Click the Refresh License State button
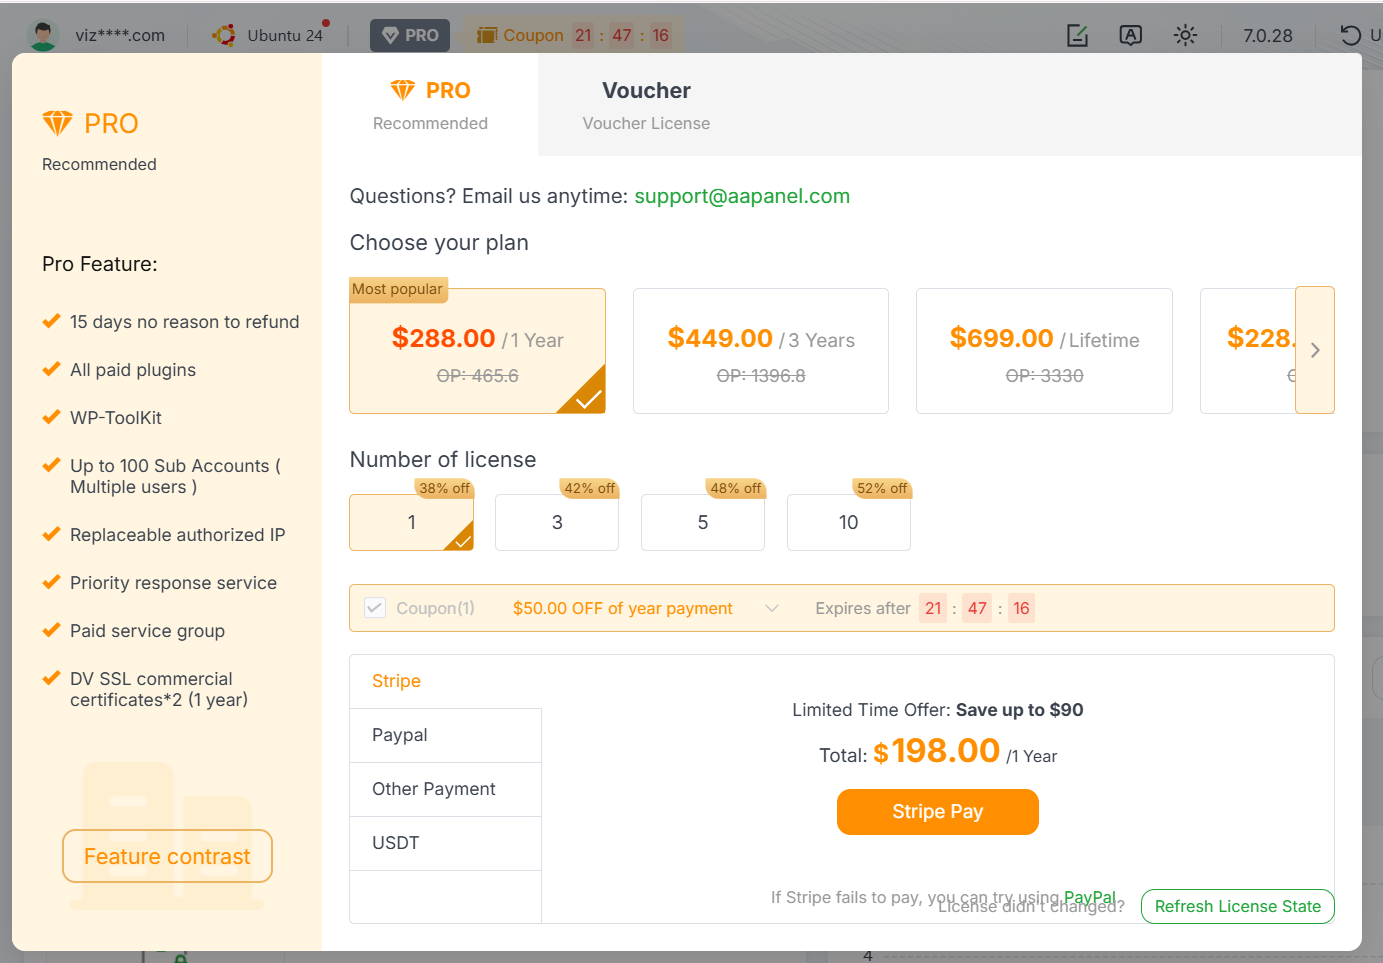 (1237, 906)
